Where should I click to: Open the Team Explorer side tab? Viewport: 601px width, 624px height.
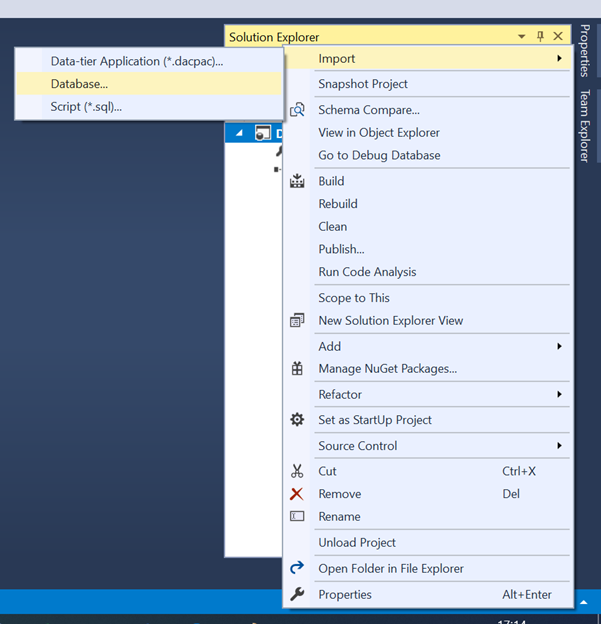(x=585, y=125)
